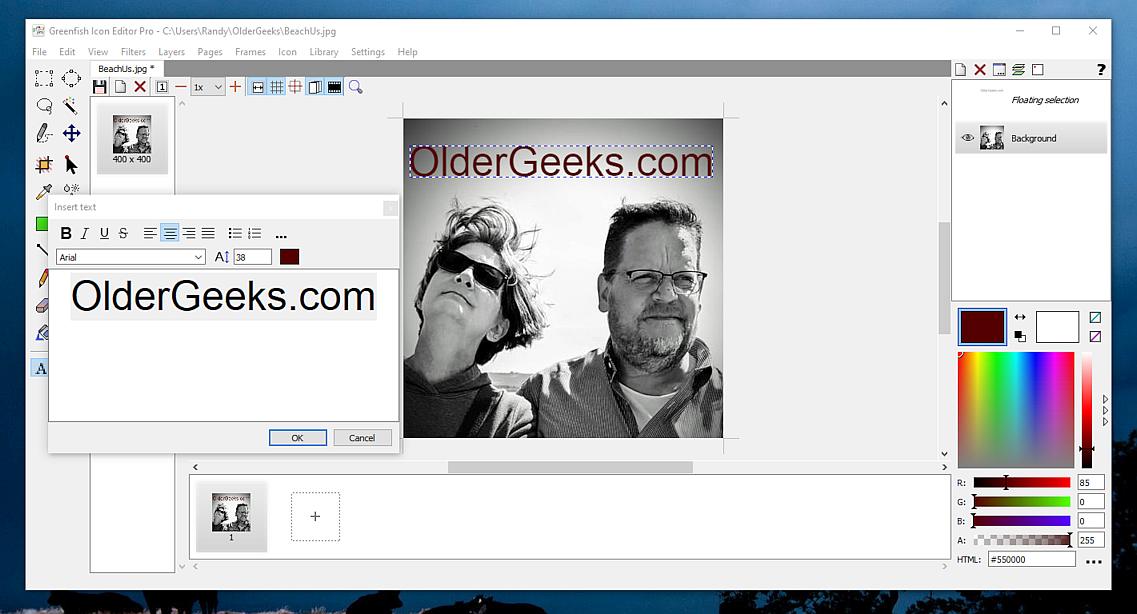Screen dimensions: 1137x614
Task: Delete page with red X in toolbar
Action: click(x=141, y=87)
